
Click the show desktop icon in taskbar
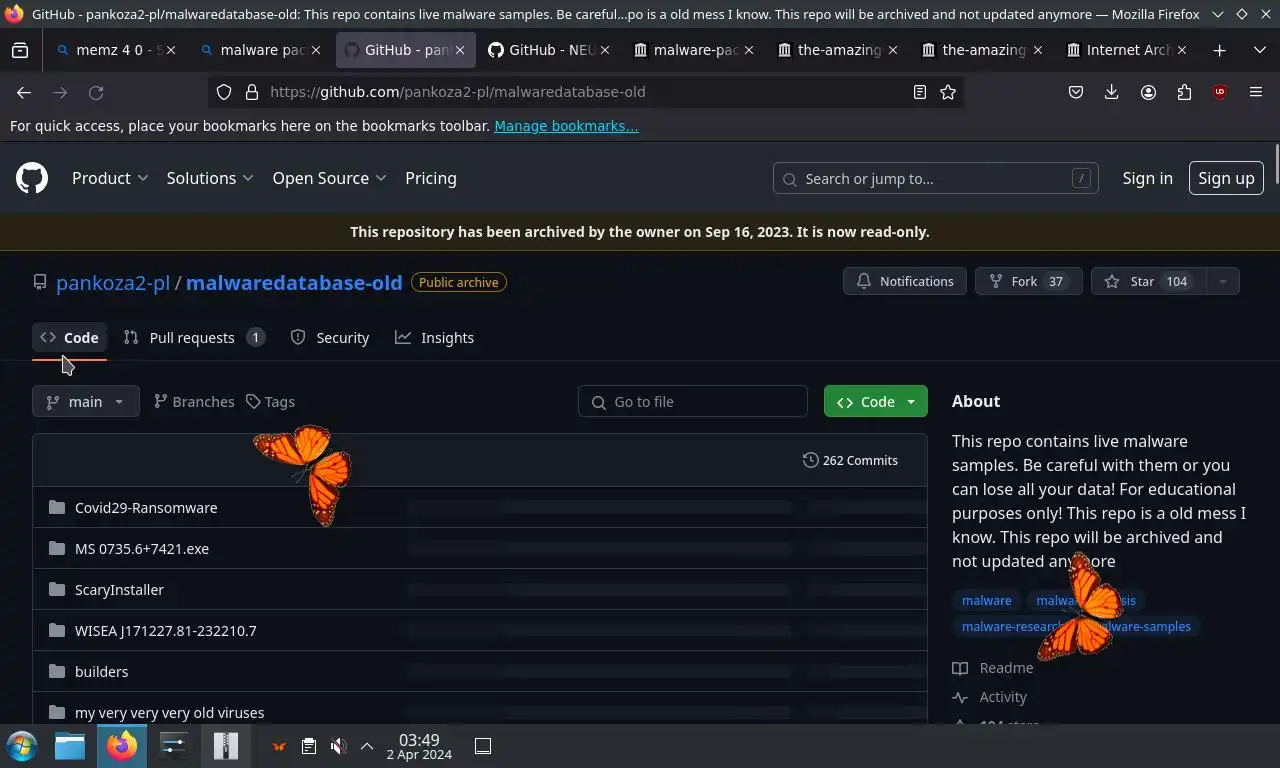coord(483,746)
